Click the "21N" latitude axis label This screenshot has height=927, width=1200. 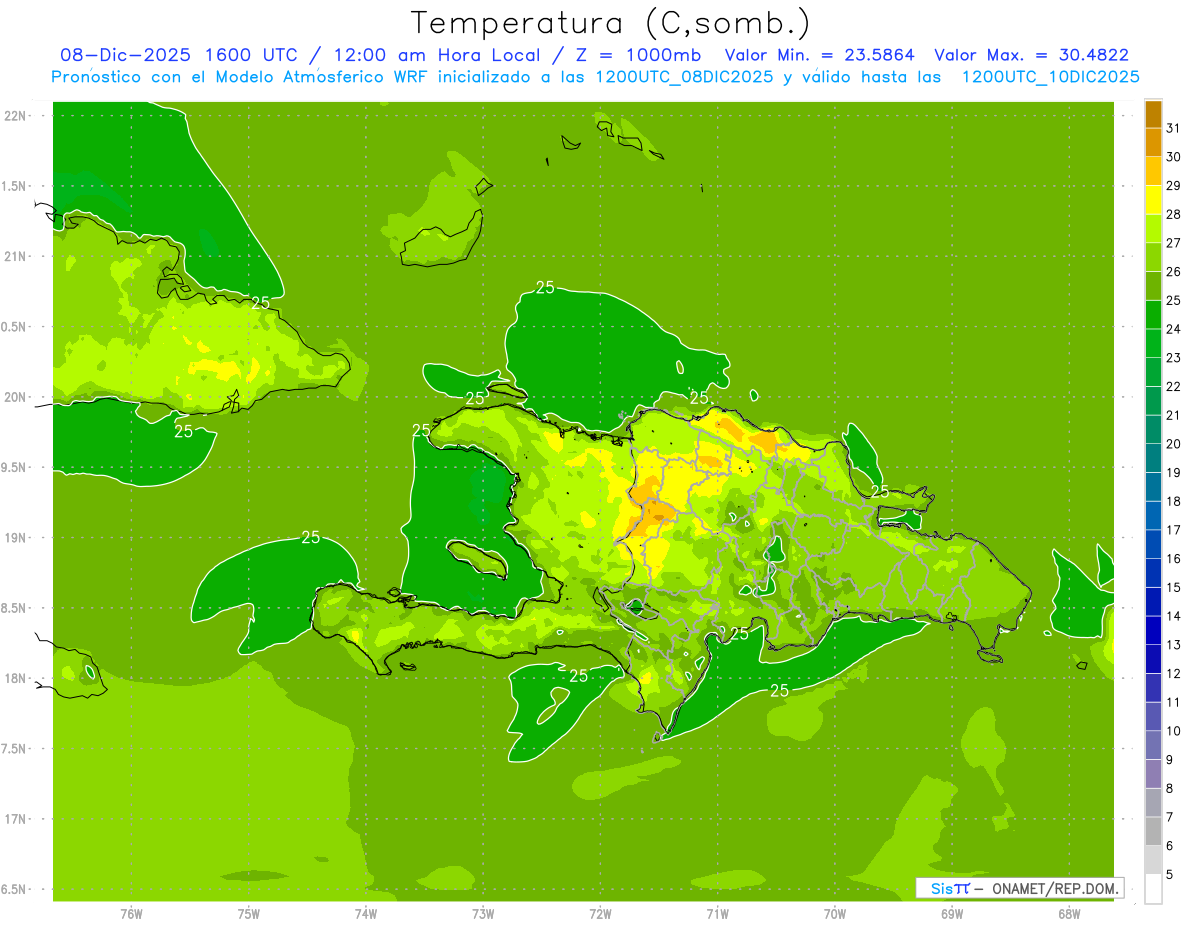16,256
